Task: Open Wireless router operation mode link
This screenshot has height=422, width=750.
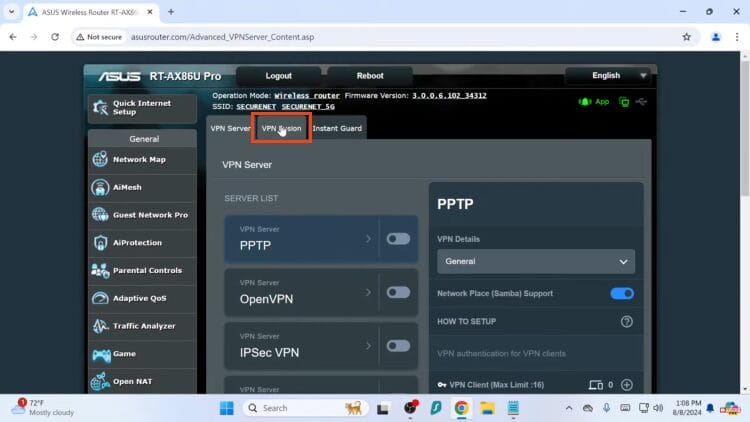Action: click(307, 96)
